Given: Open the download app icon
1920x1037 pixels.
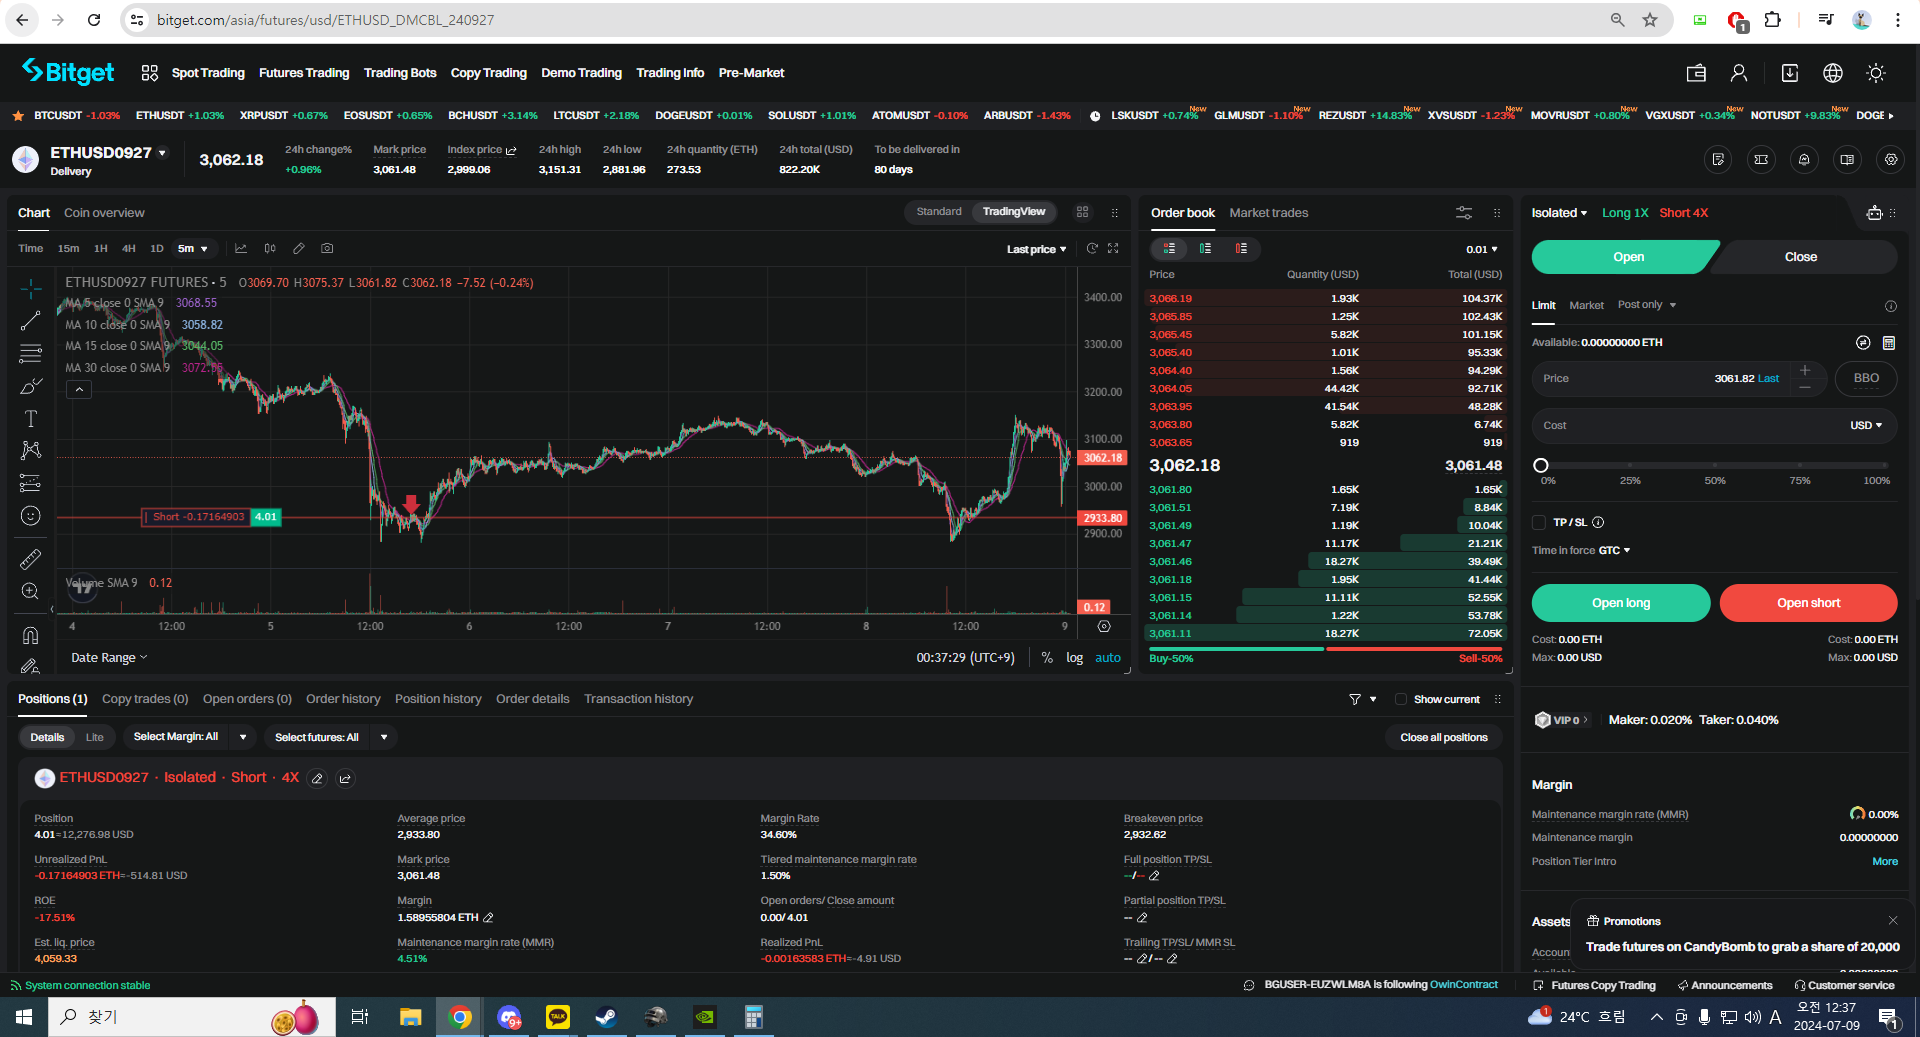Looking at the screenshot, I should [1790, 73].
